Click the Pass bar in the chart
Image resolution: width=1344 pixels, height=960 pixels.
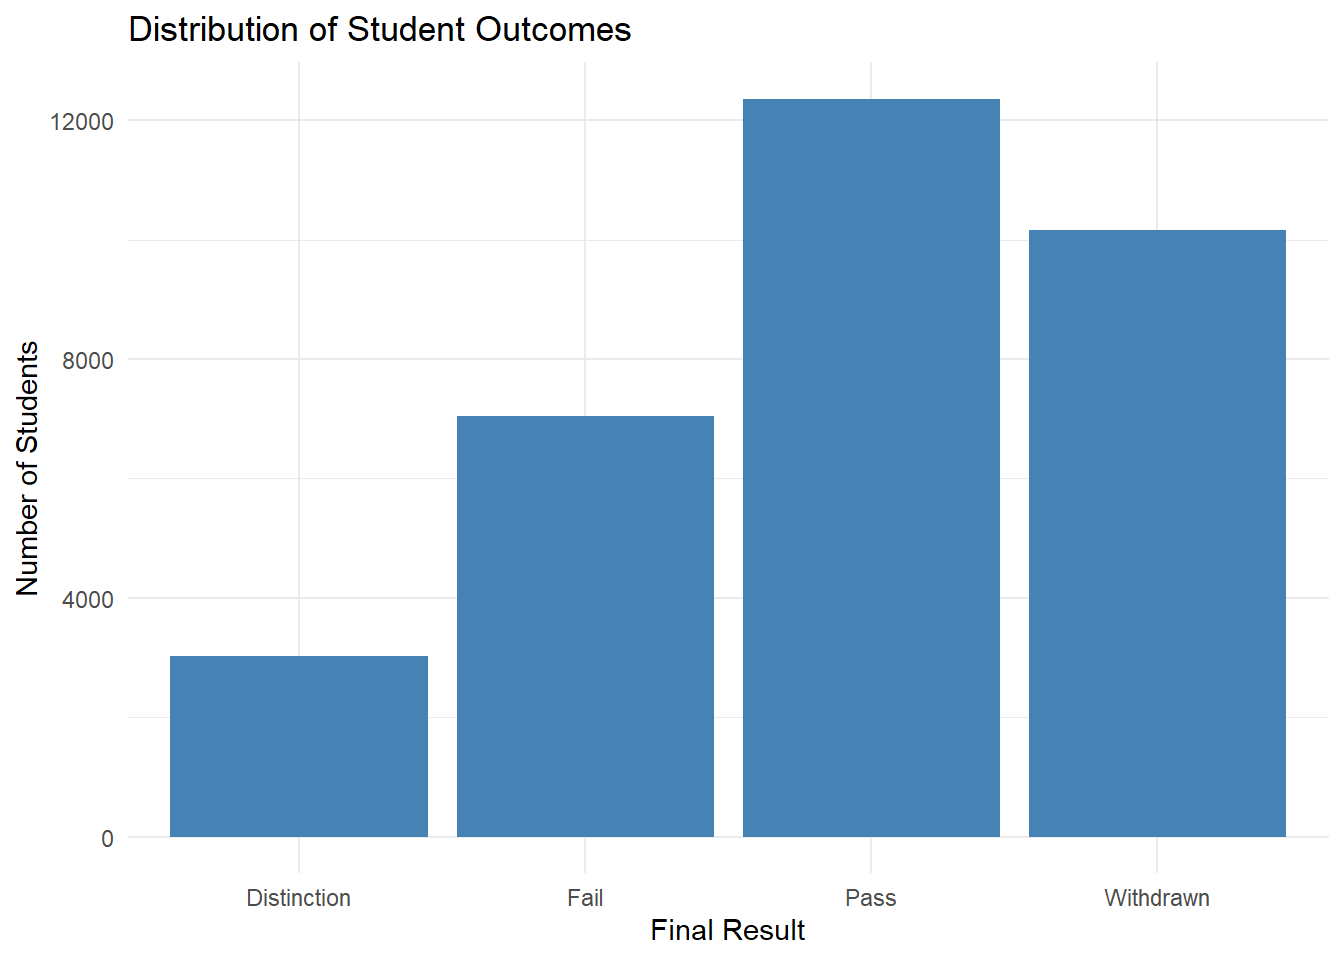pos(871,468)
